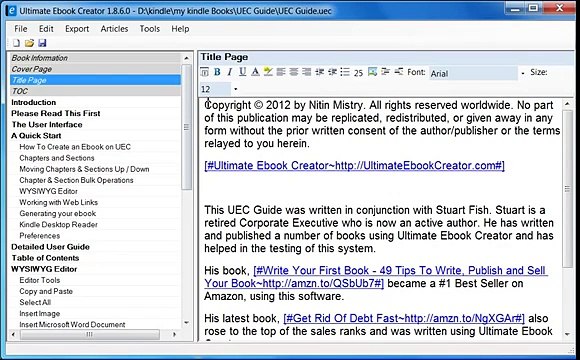Select Book Information in the sidebar
Screen dimensions: 580x360
pos(95,58)
